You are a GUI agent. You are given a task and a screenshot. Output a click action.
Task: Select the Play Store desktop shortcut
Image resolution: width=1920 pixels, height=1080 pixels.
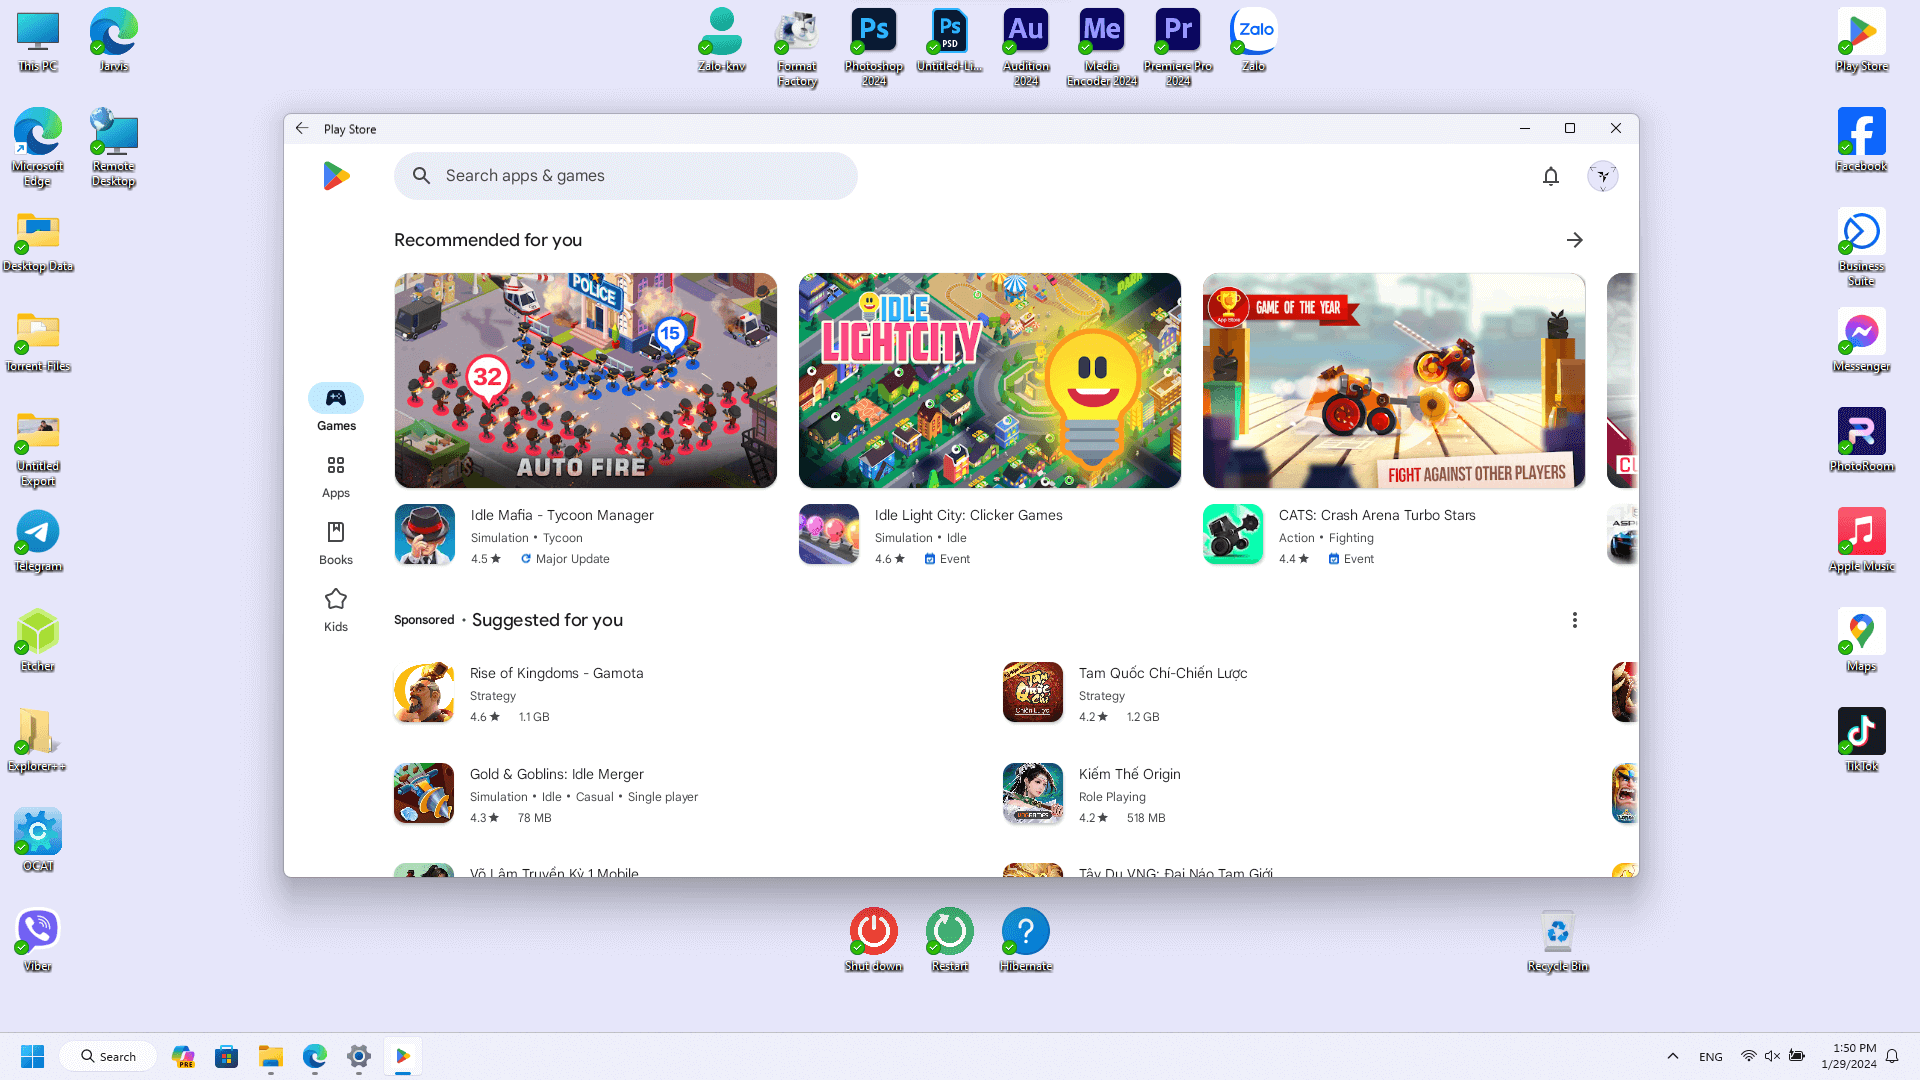point(1862,41)
